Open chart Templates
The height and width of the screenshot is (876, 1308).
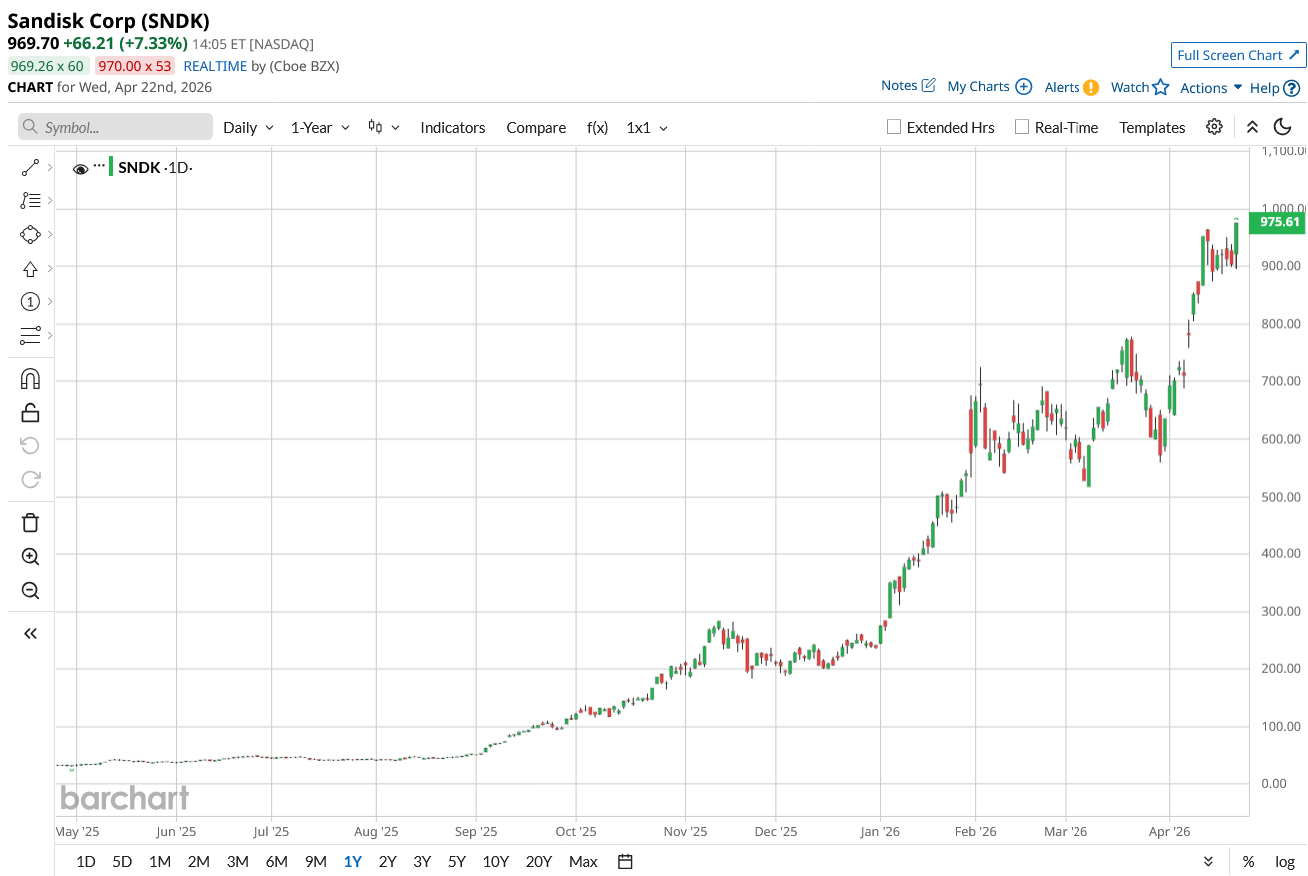[x=1152, y=127]
